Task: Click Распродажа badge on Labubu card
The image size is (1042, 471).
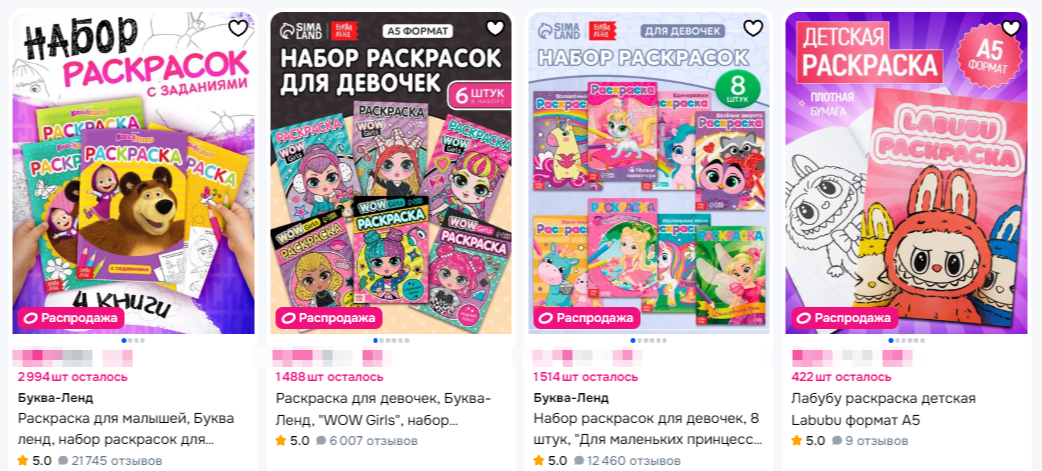Action: (845, 318)
